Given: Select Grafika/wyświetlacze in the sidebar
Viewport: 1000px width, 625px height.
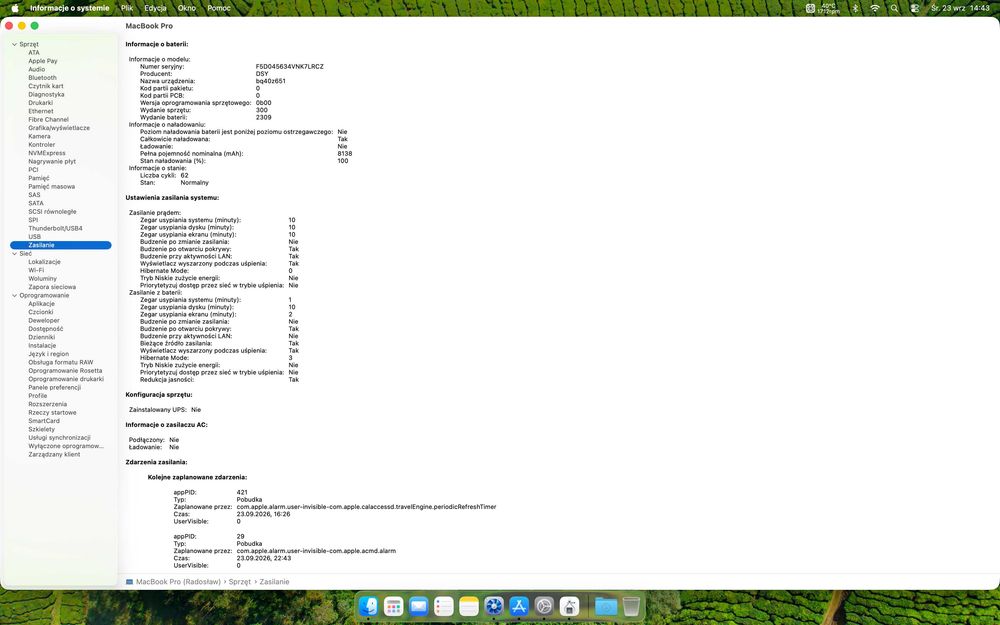Looking at the screenshot, I should (59, 128).
